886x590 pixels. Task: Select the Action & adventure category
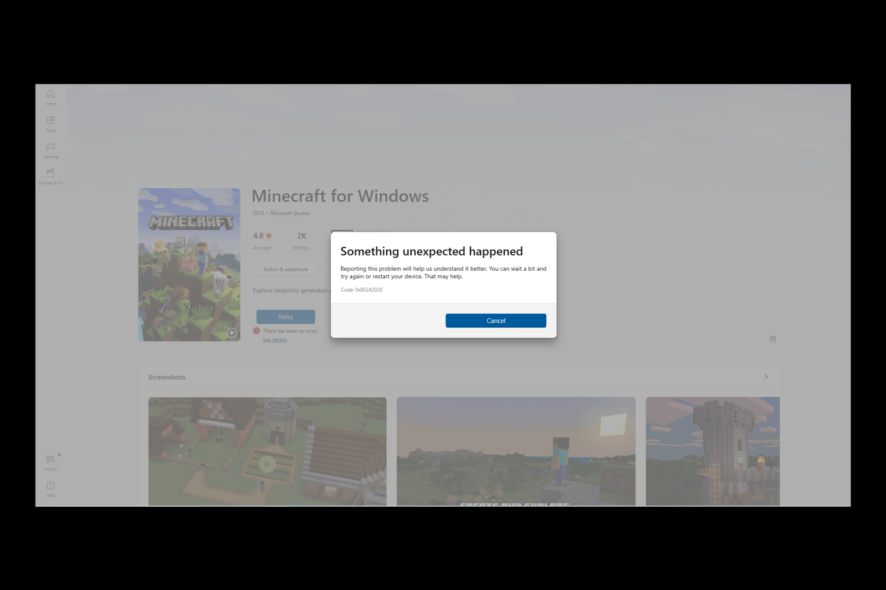coord(285,269)
